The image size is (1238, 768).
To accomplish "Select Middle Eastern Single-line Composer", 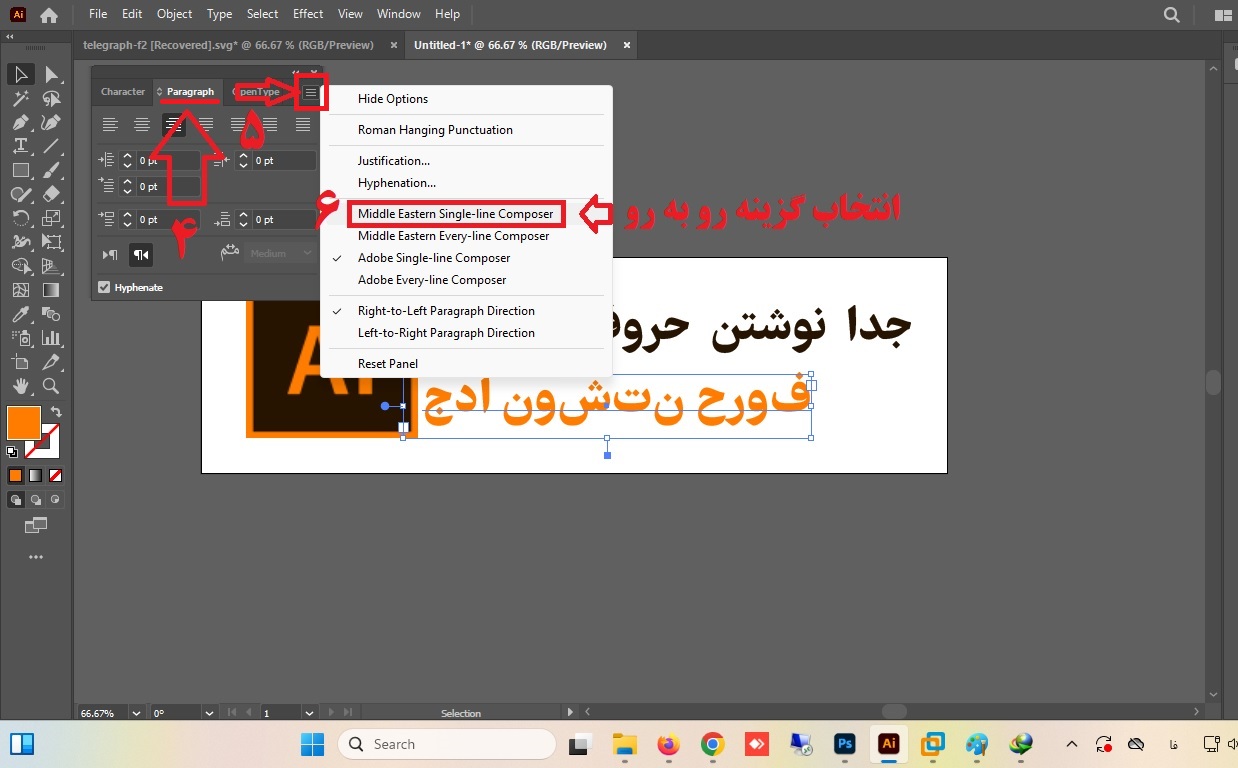I will click(x=455, y=213).
